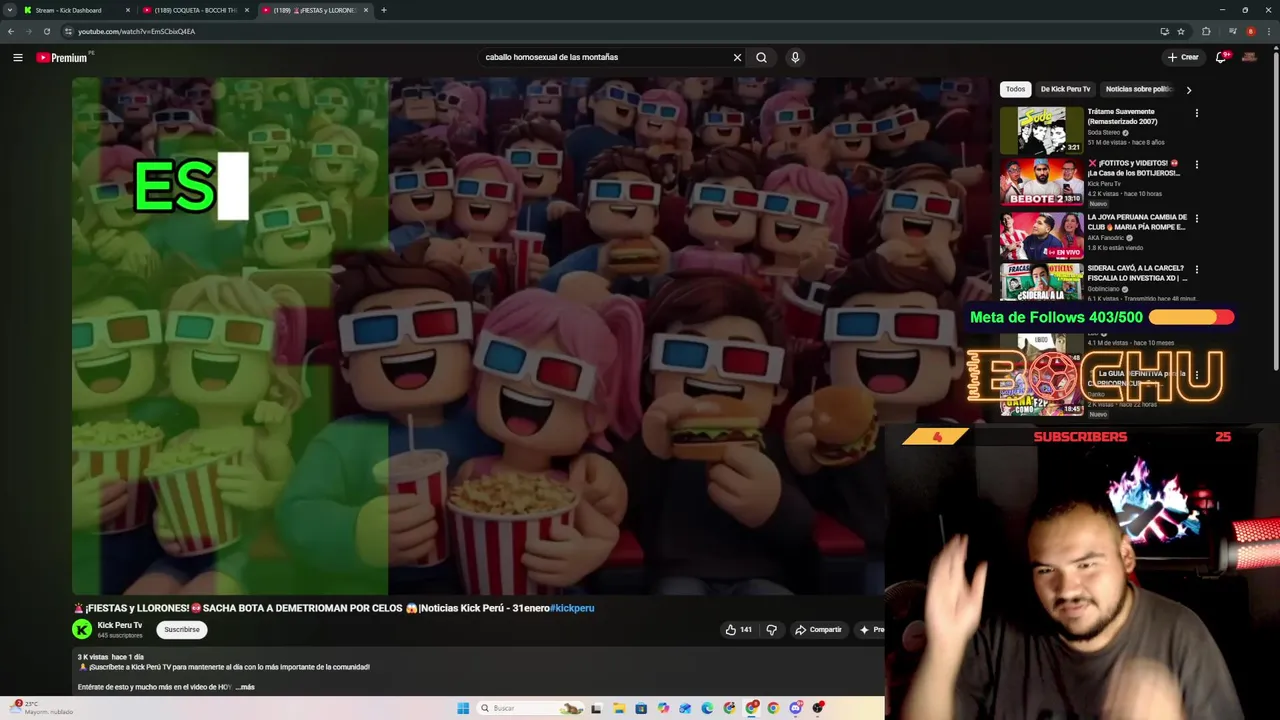Open Microsoft Store from the taskbar
The image size is (1280, 720).
pos(641,708)
